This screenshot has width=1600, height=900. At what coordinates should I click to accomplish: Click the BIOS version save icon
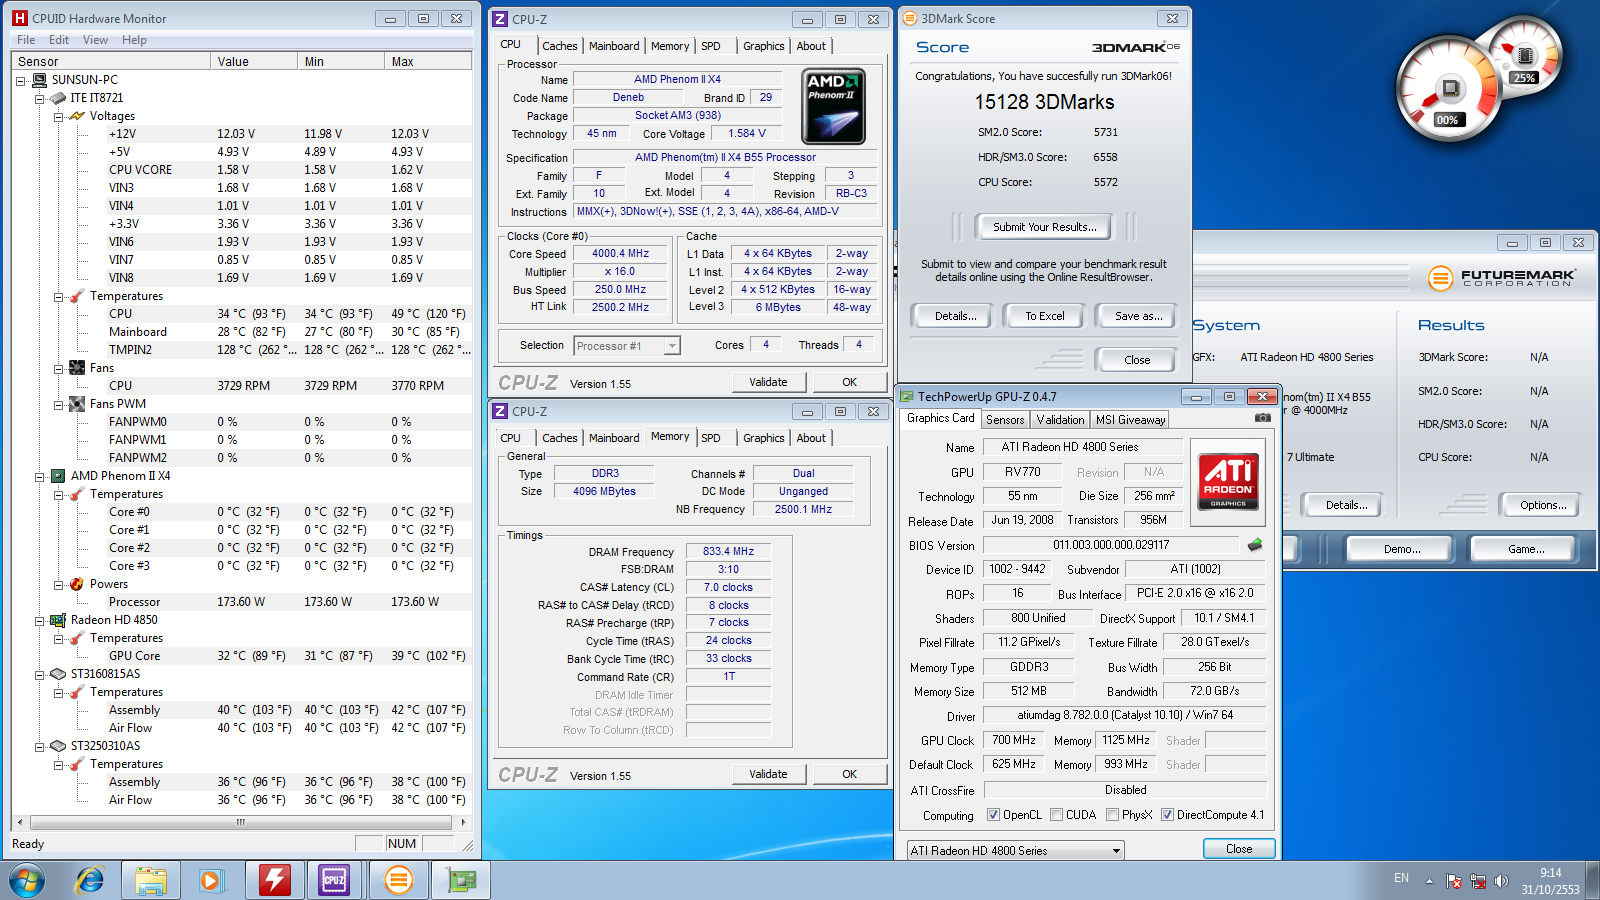(1255, 545)
